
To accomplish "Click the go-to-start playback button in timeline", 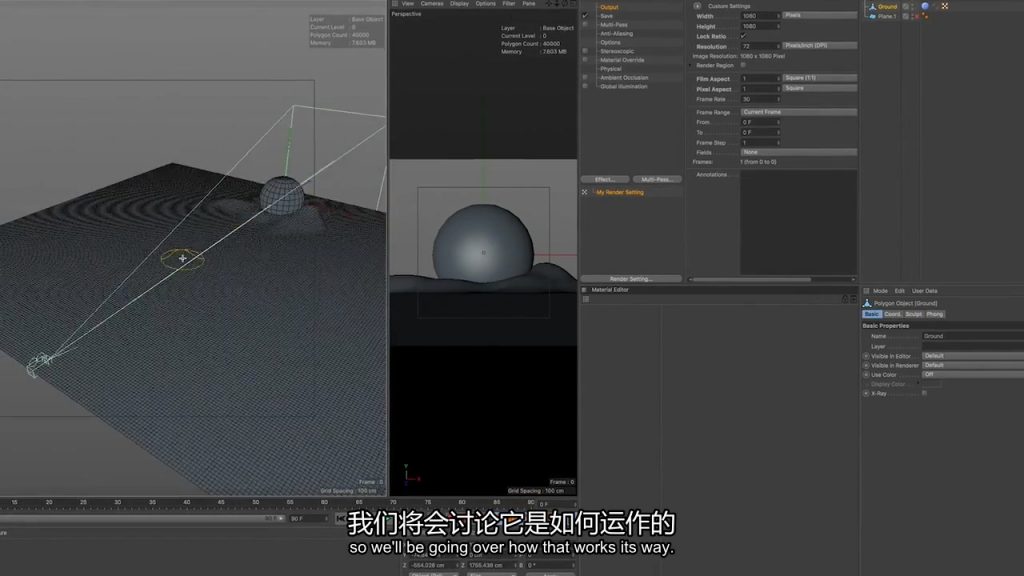I will (x=341, y=519).
